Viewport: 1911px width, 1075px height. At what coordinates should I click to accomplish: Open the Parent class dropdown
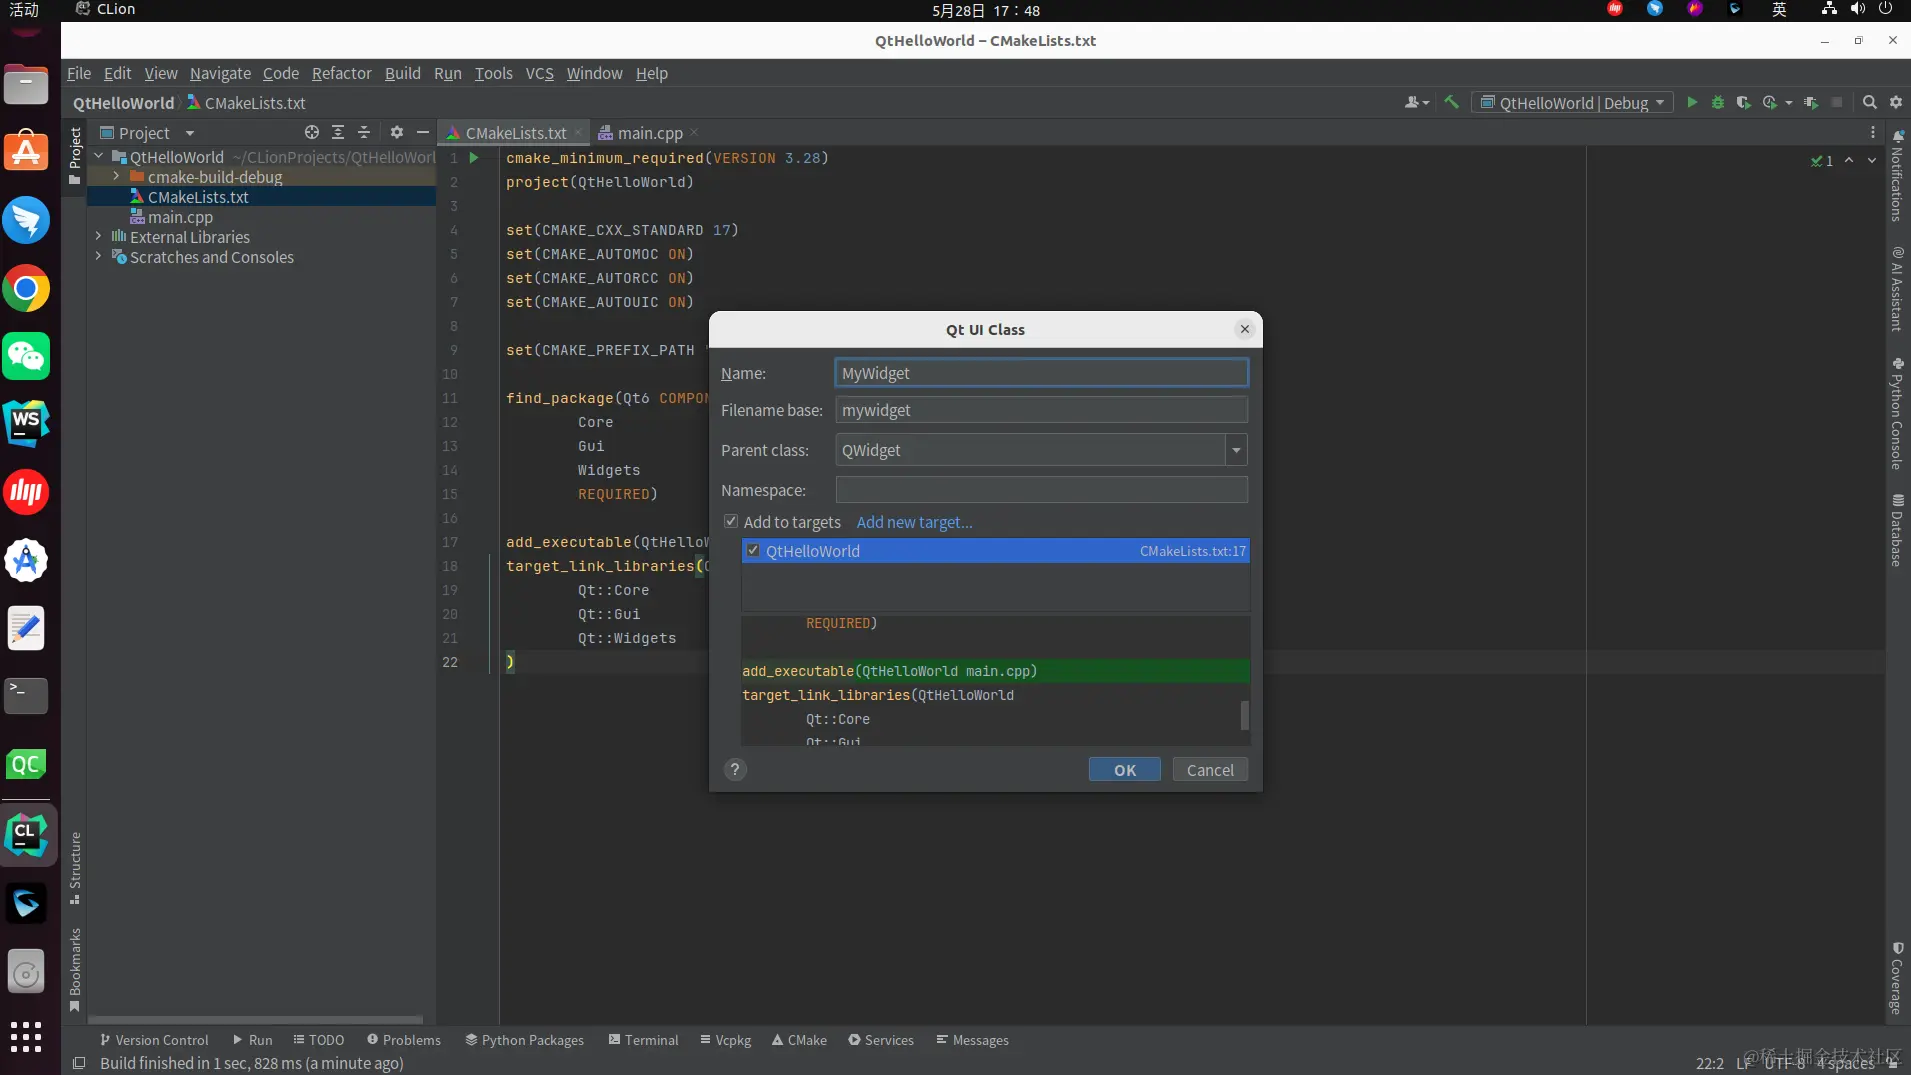(x=1236, y=451)
